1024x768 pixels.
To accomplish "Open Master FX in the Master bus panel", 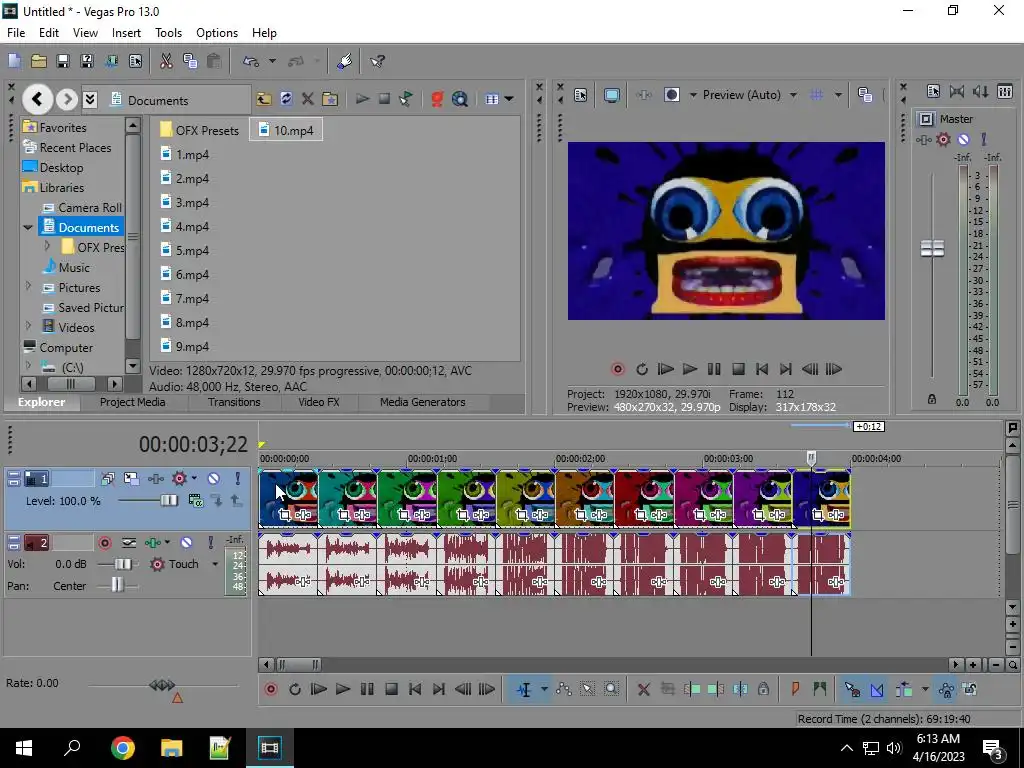I will (923, 139).
